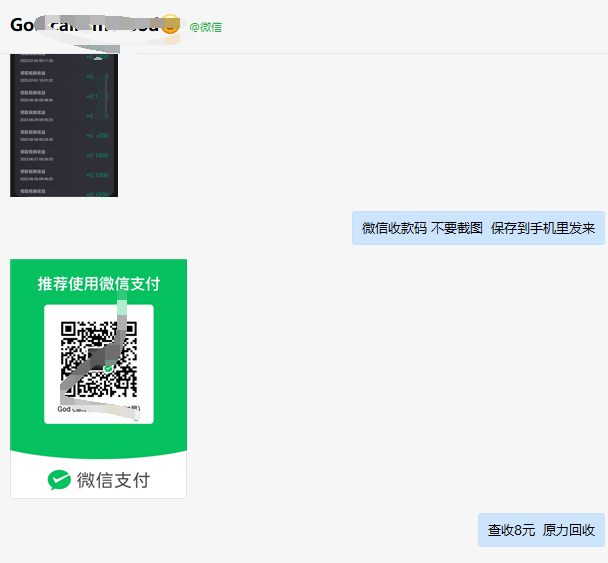Click the @微信 source label in header

pyautogui.click(x=205, y=27)
